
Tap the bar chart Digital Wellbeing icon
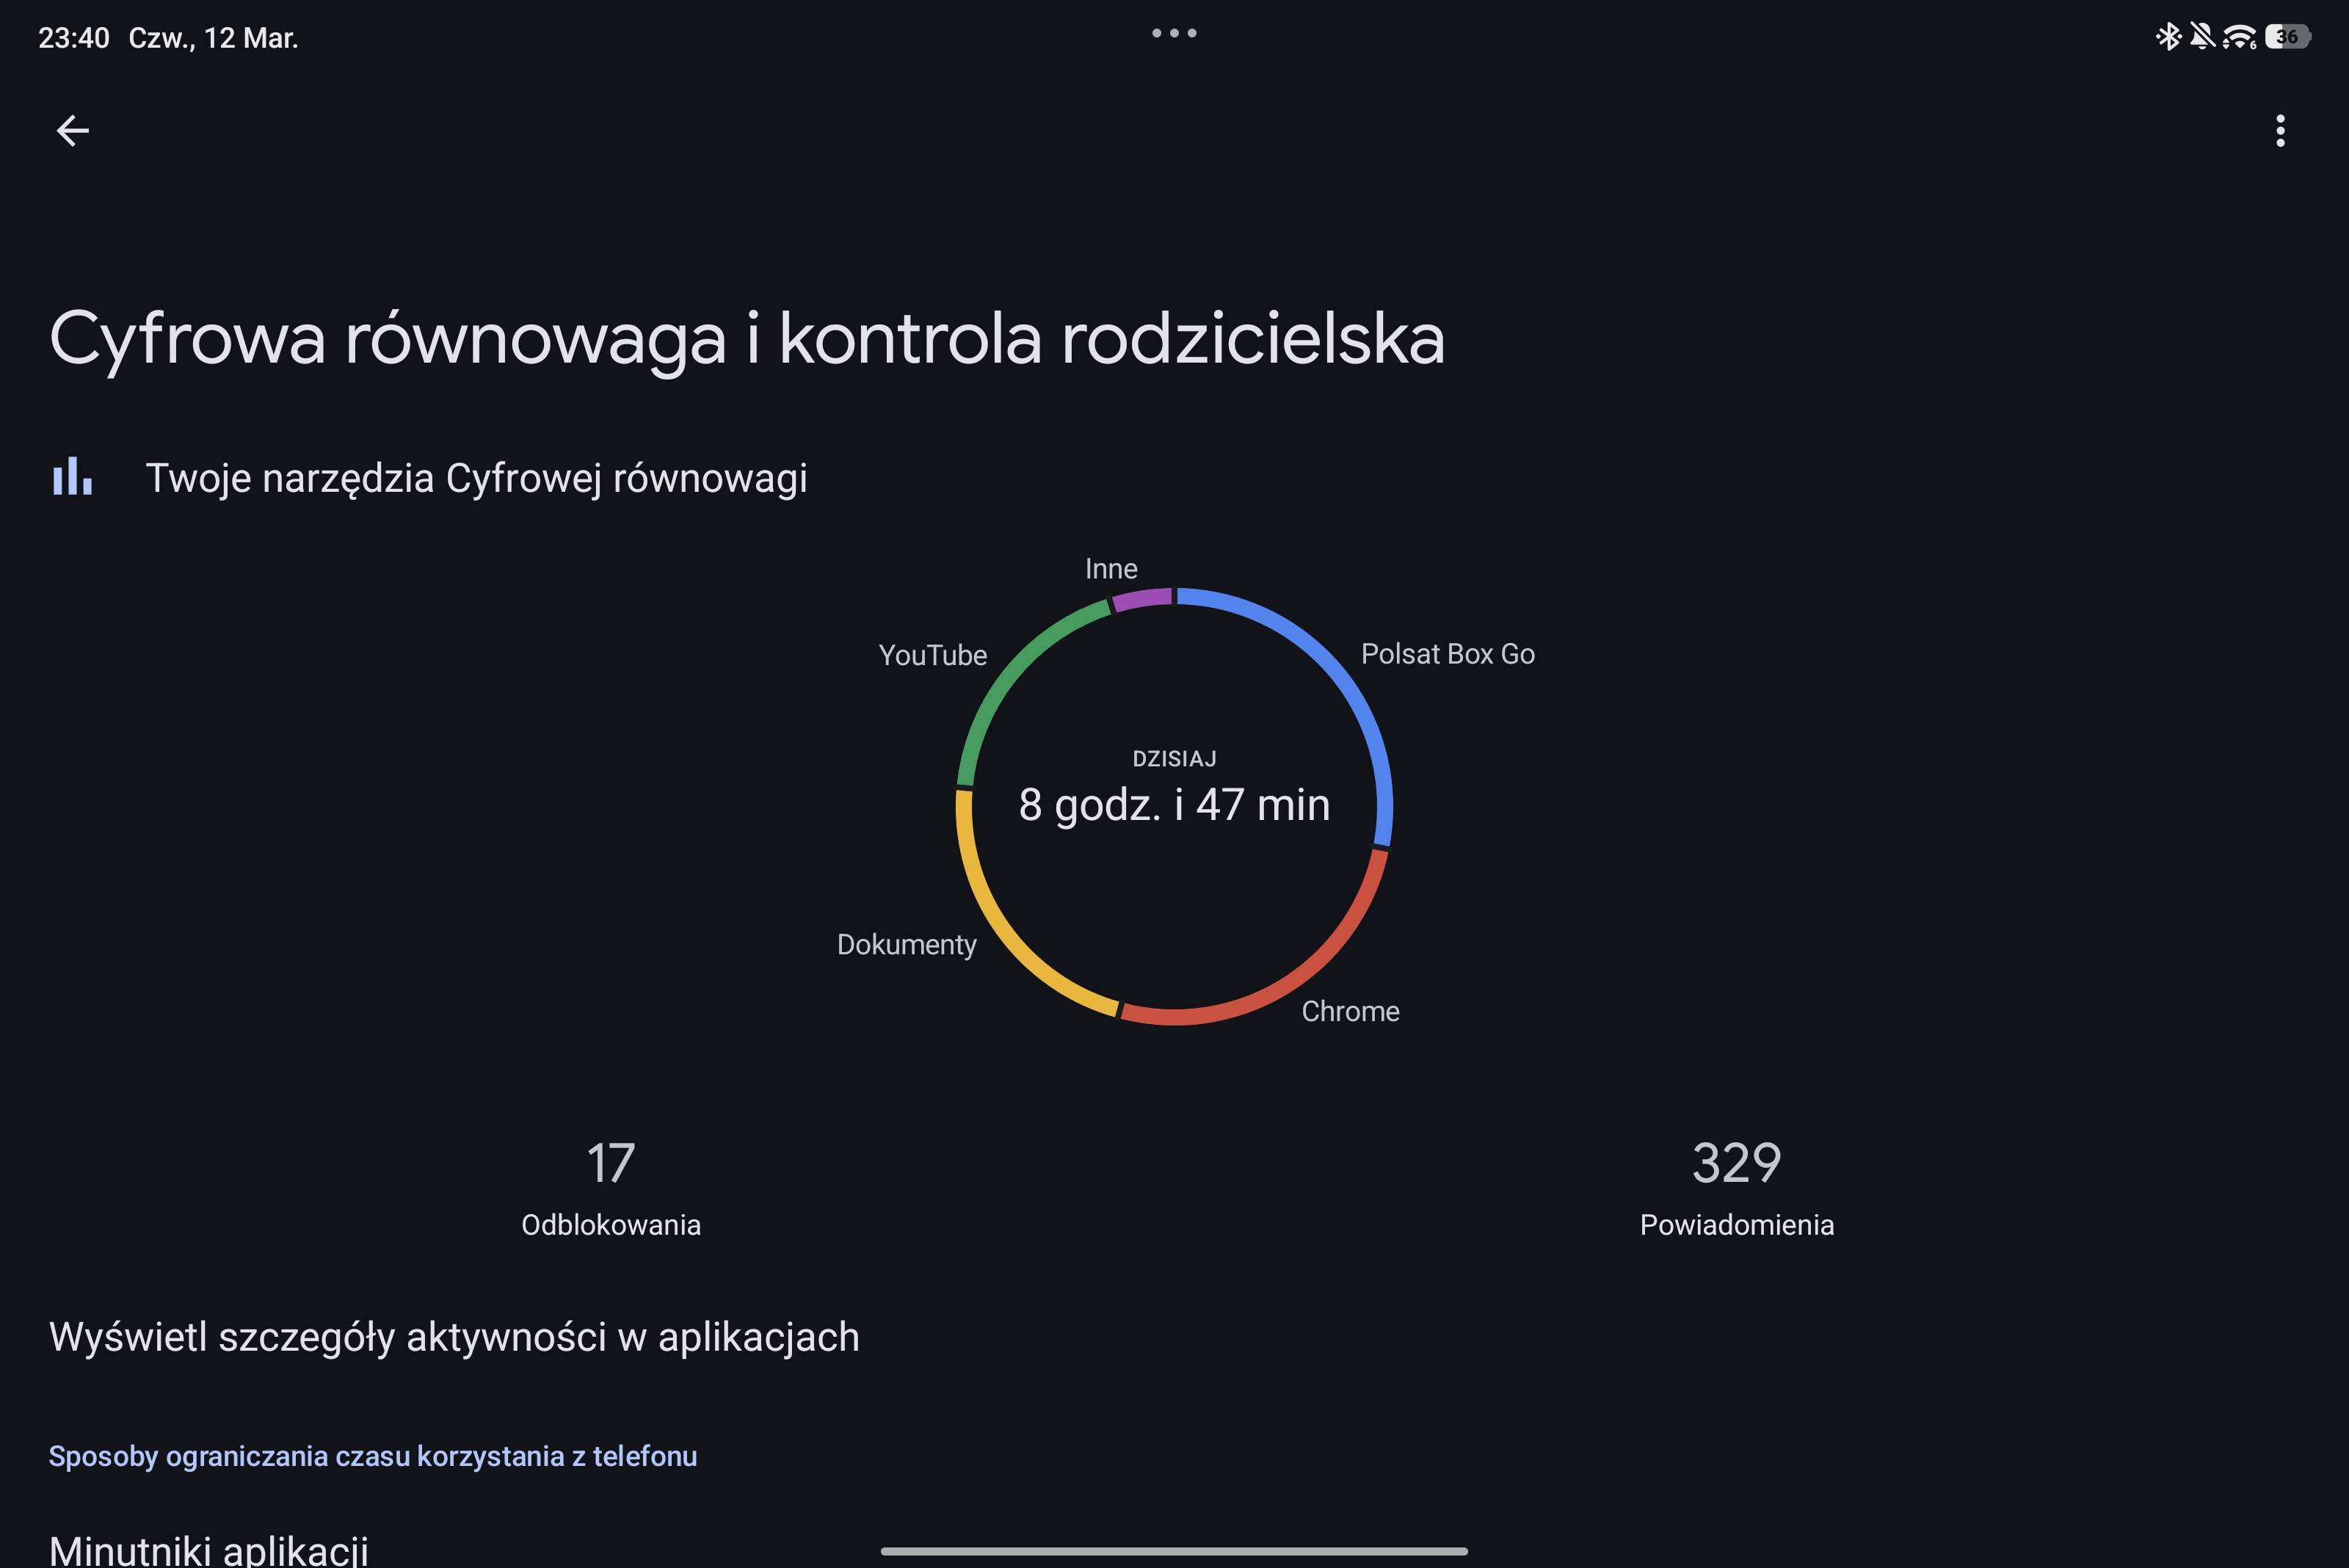pos(72,477)
